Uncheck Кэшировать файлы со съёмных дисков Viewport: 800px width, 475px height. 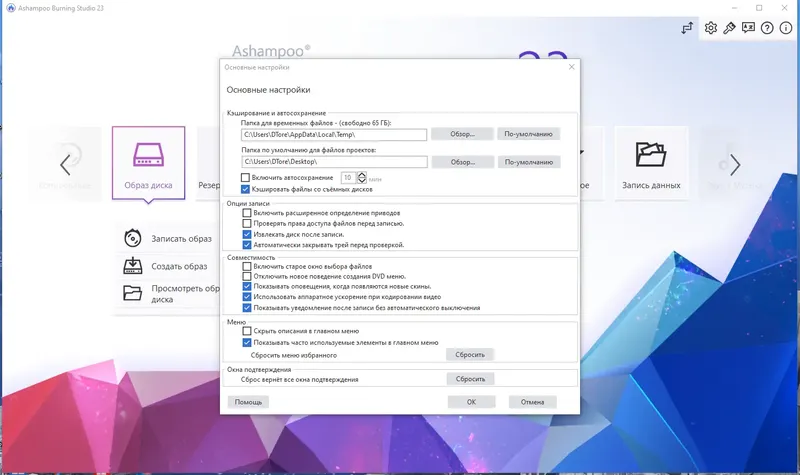[x=245, y=189]
